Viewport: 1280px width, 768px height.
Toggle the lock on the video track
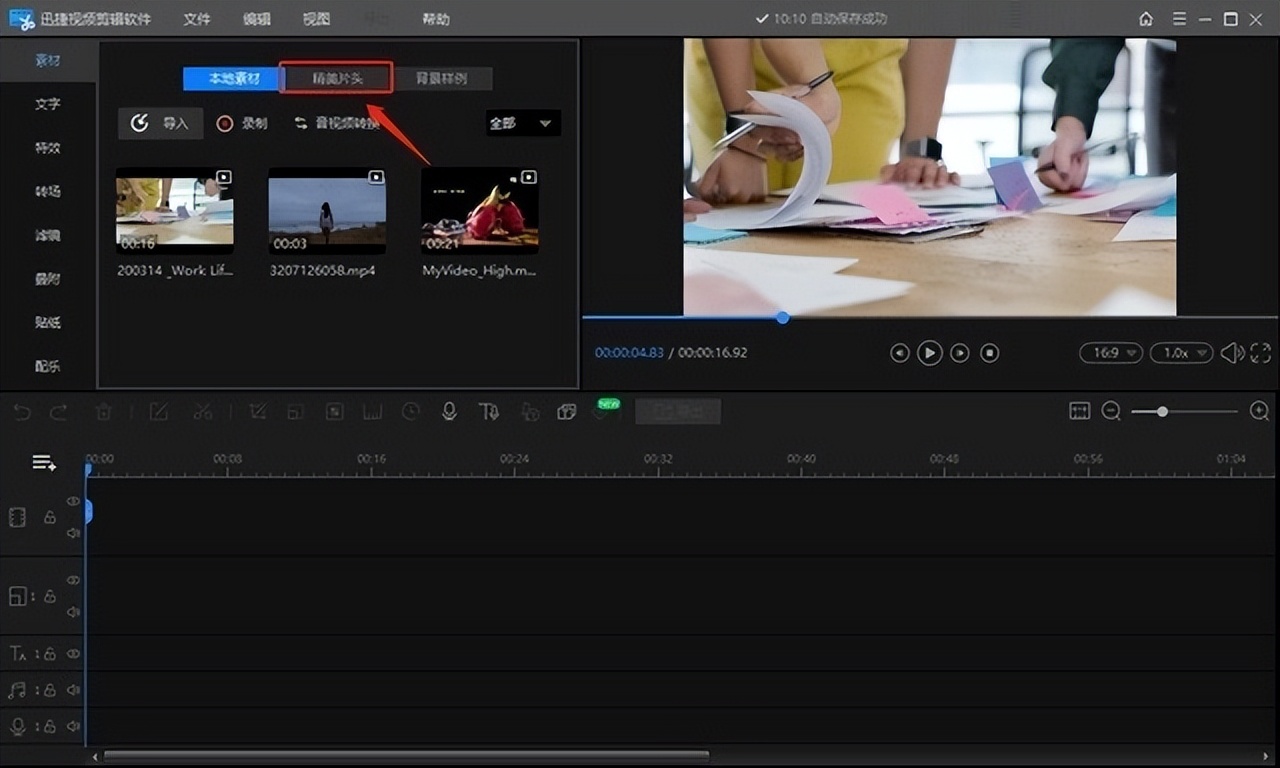click(49, 517)
